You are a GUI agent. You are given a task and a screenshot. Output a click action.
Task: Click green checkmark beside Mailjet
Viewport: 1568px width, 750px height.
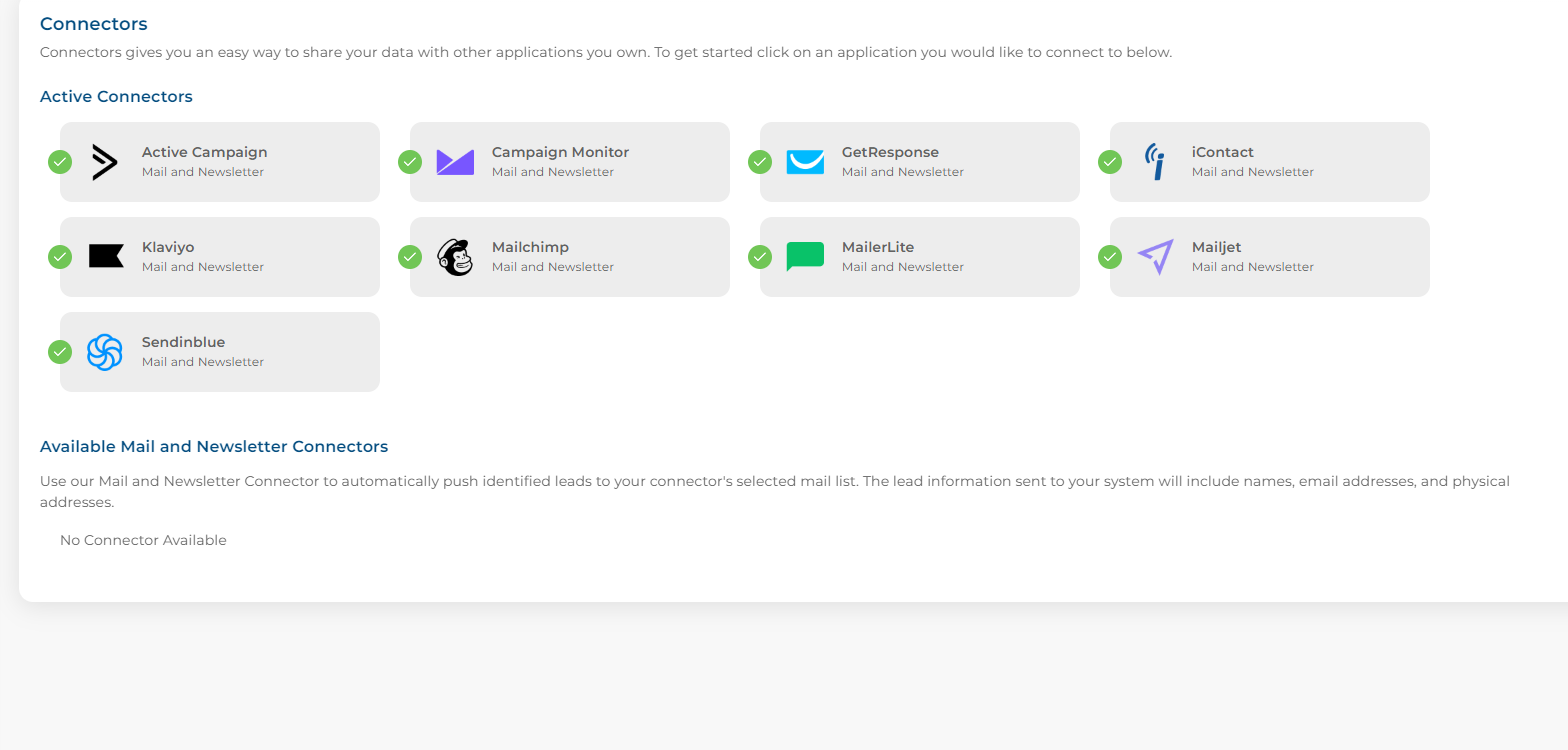point(1110,257)
